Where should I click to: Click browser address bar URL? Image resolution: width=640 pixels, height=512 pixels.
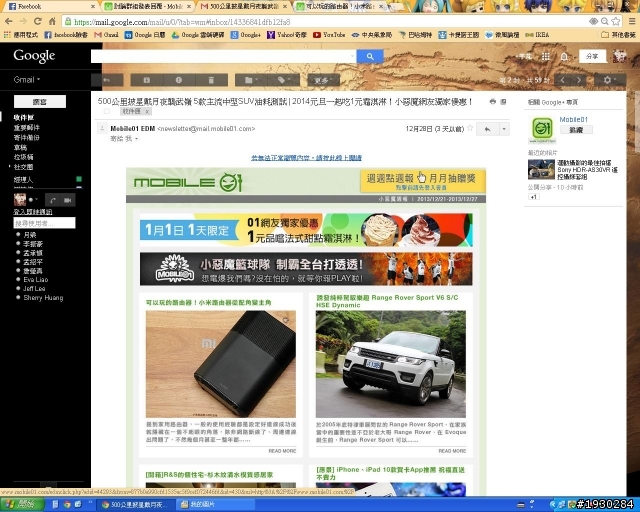(x=182, y=22)
